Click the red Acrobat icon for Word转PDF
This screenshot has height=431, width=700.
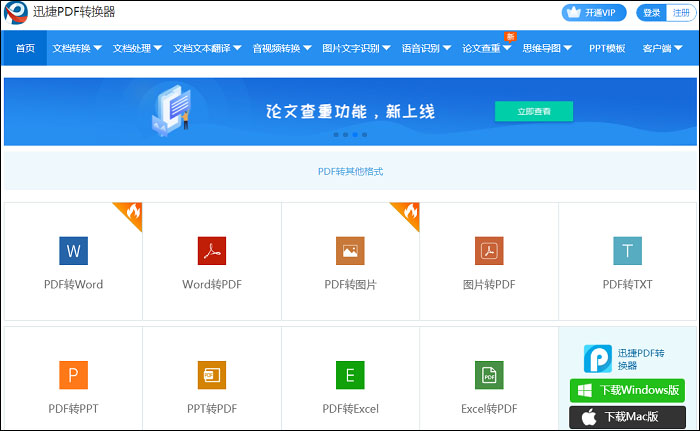tap(212, 251)
